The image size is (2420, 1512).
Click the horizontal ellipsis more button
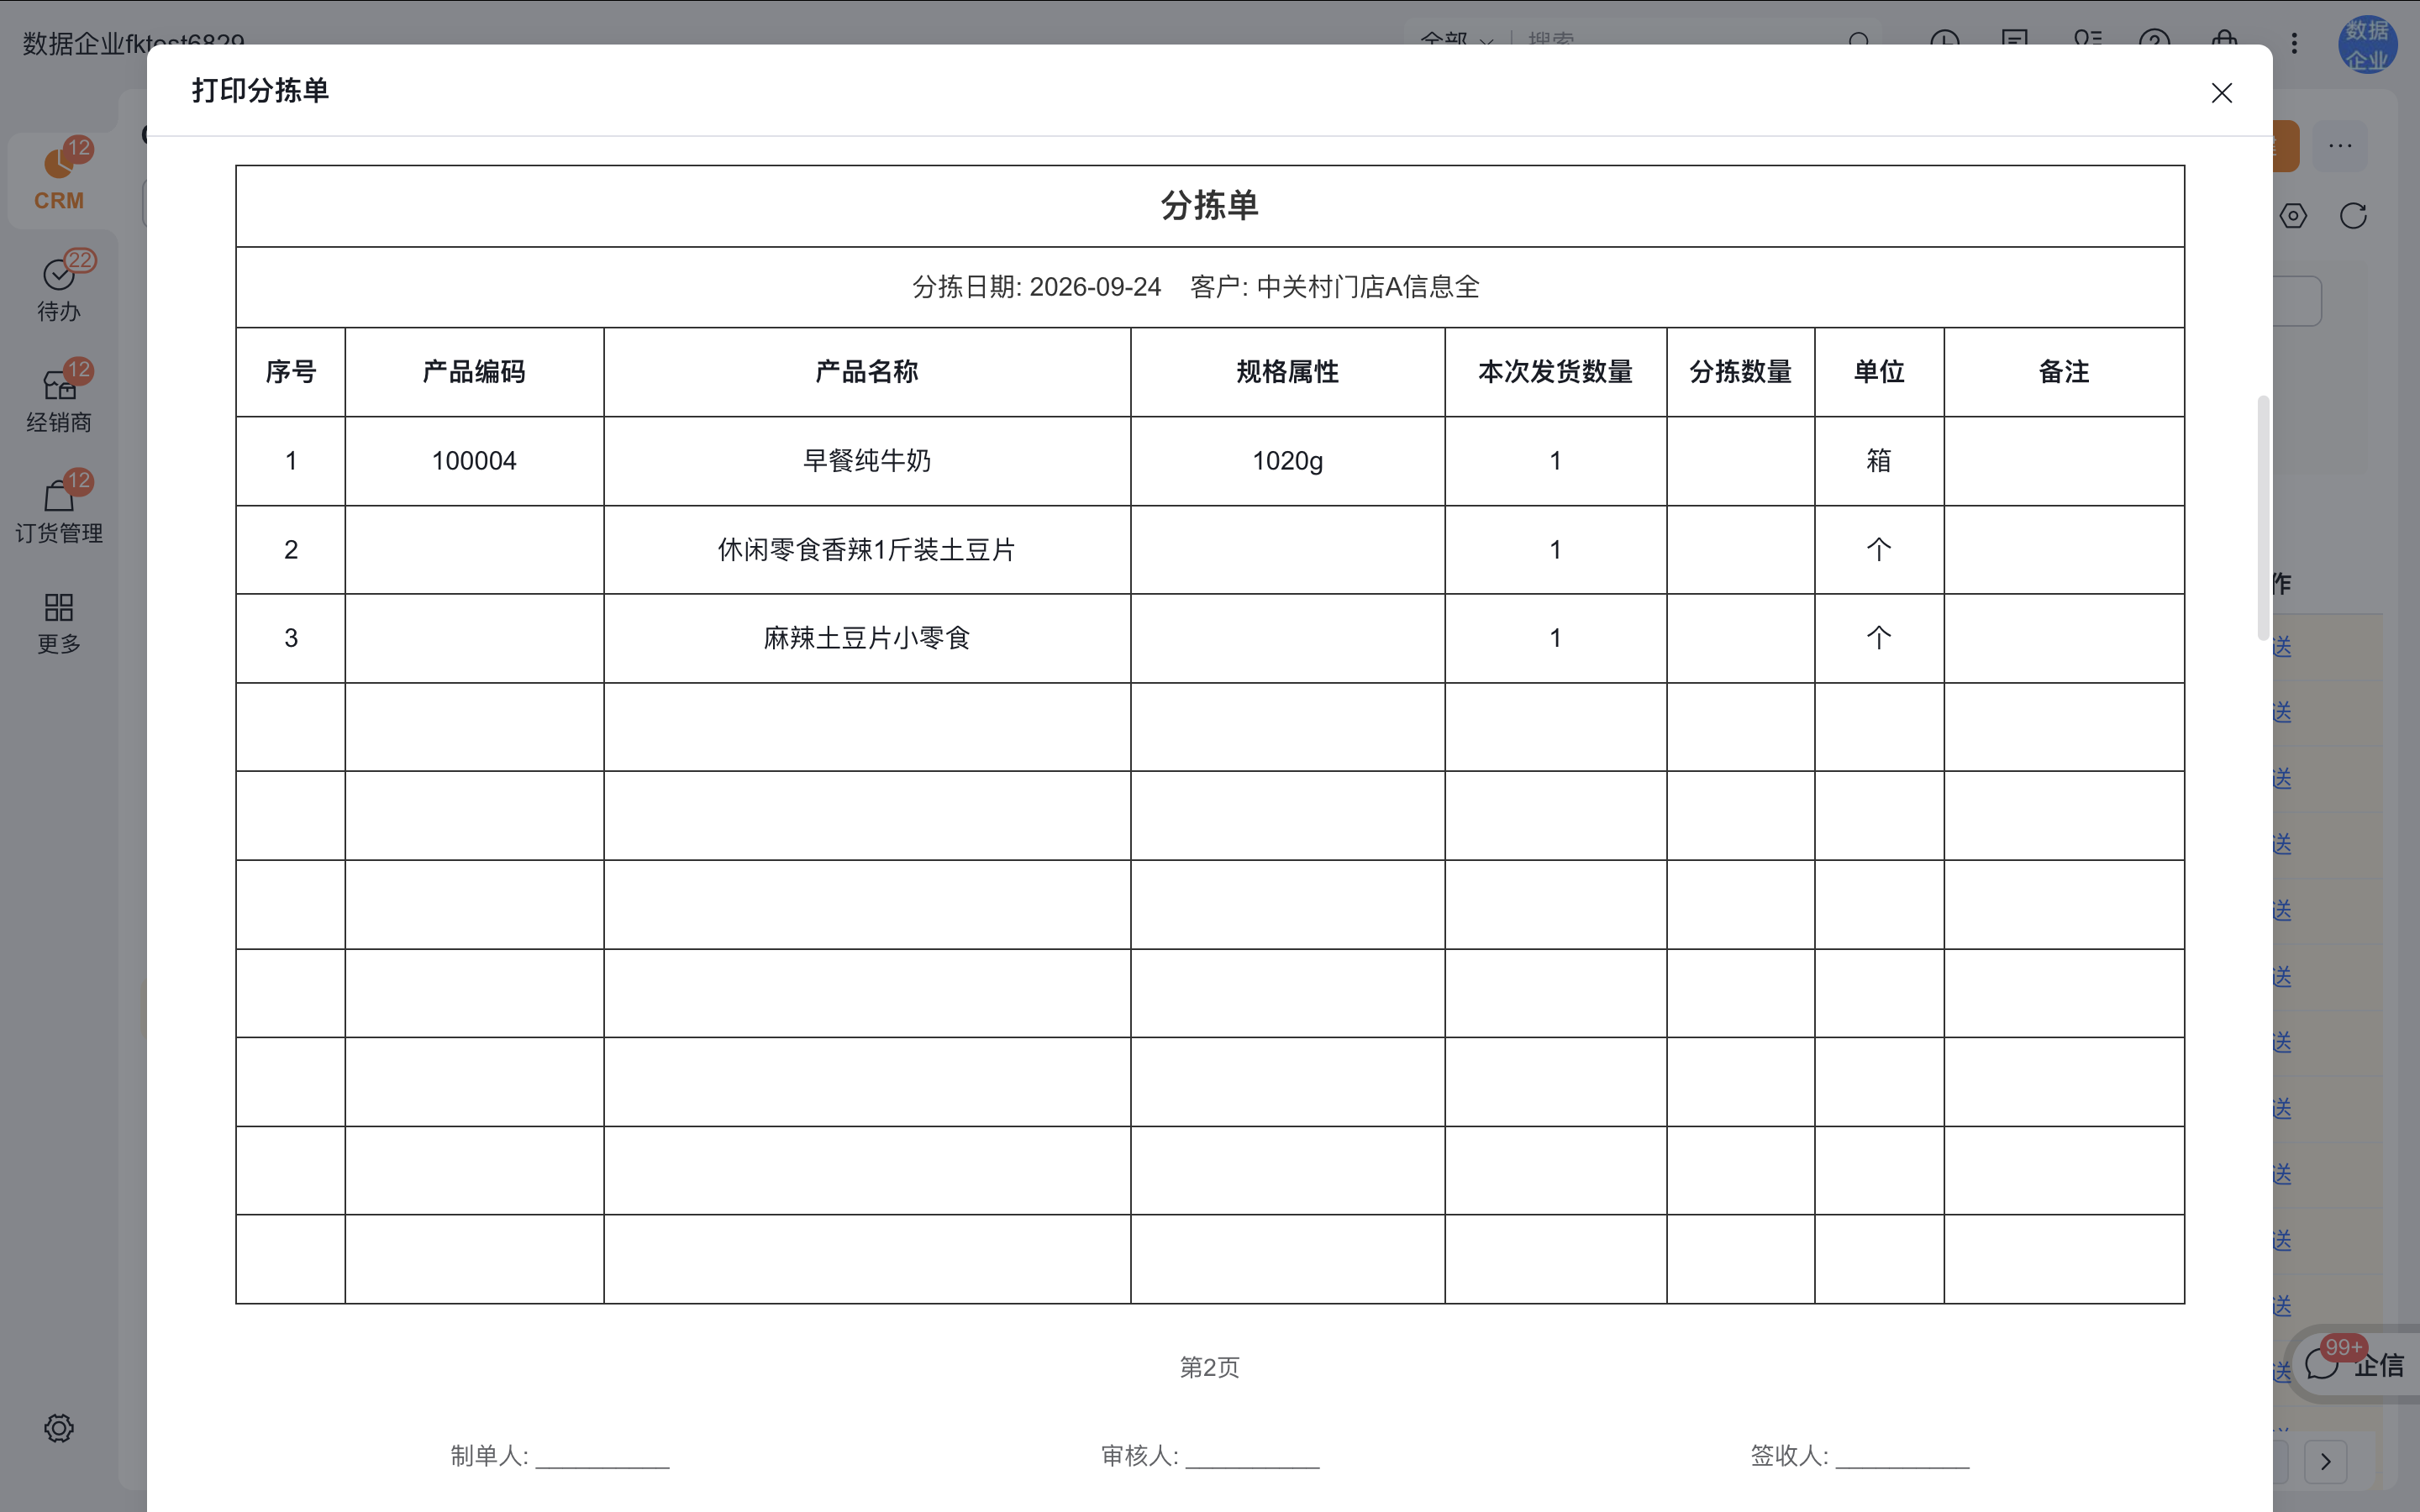tap(2340, 146)
